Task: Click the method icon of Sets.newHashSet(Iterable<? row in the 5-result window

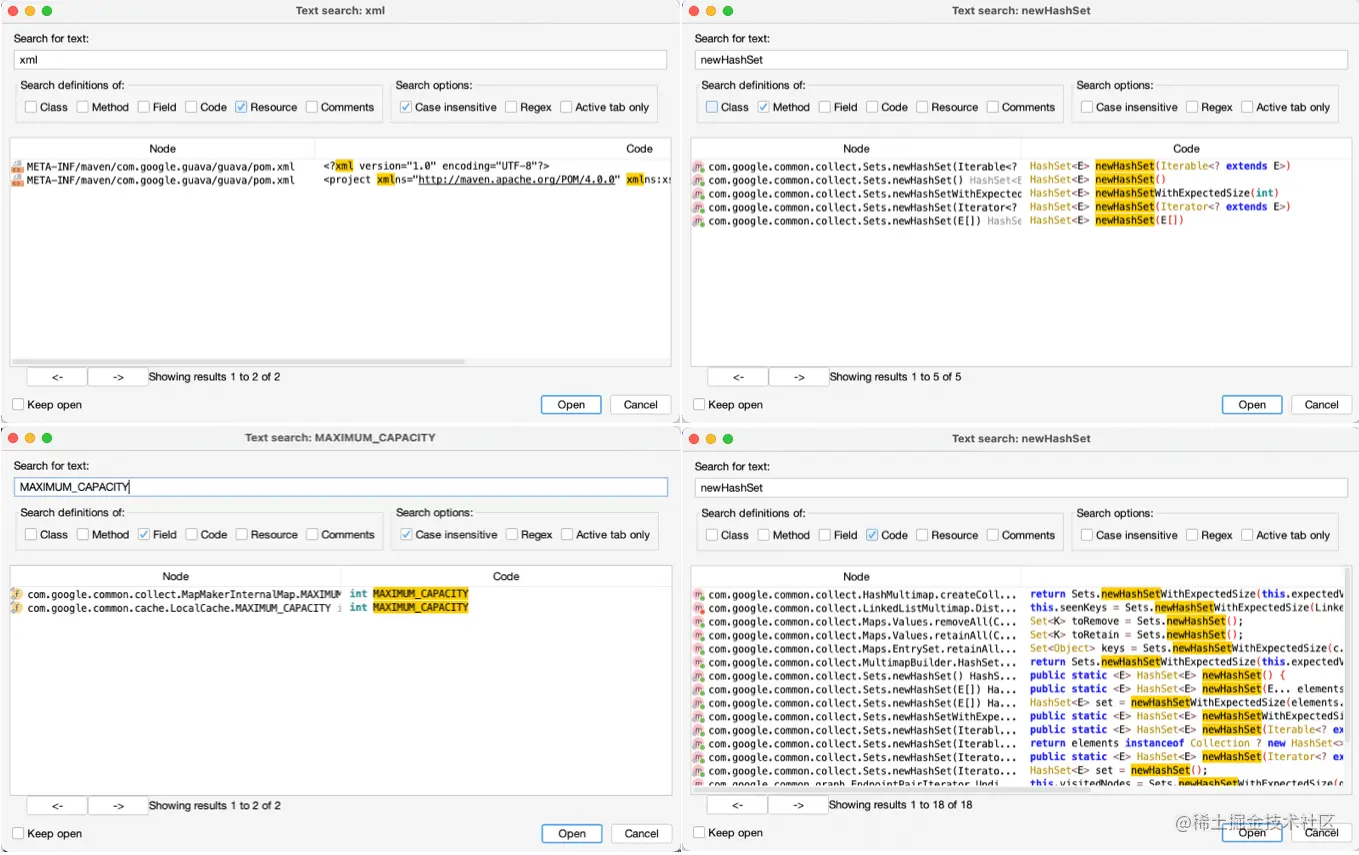Action: click(699, 167)
